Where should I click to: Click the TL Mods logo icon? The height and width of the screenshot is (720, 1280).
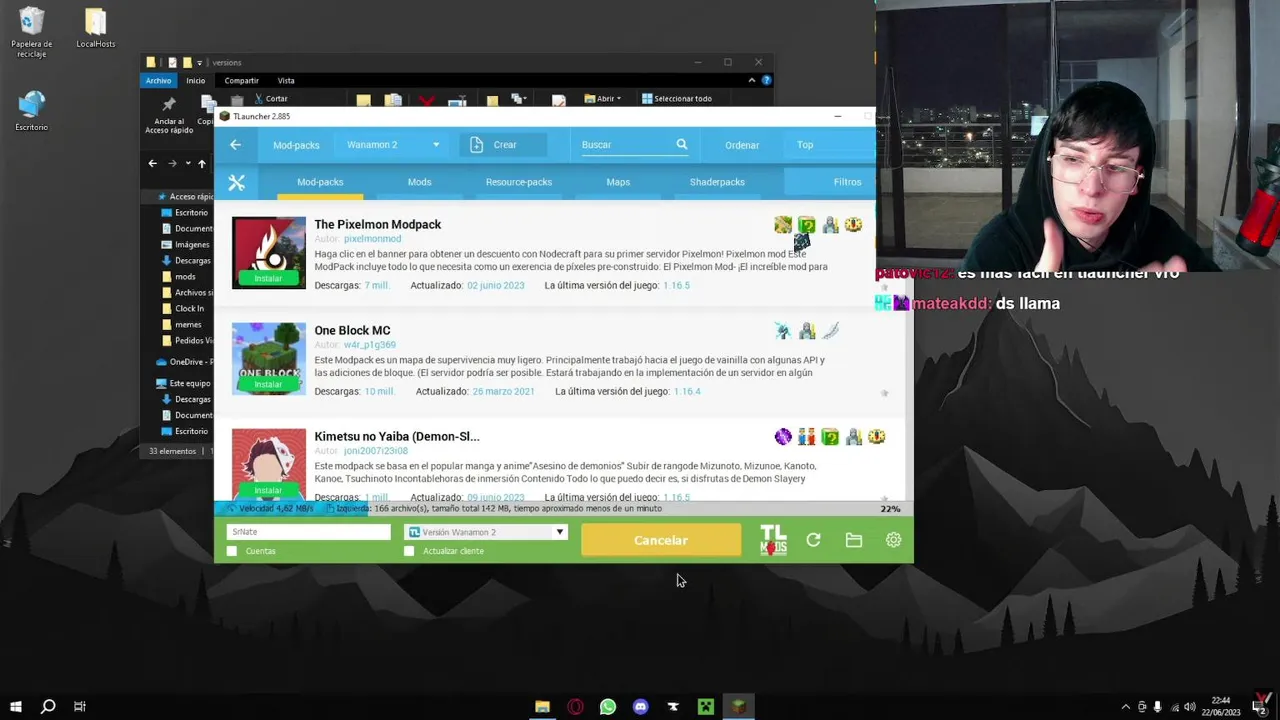[773, 540]
